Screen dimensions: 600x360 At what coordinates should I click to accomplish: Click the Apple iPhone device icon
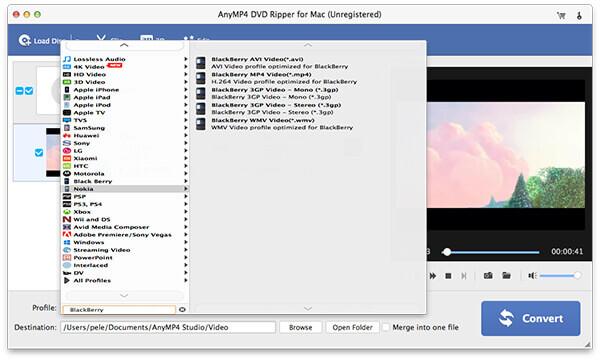67,90
